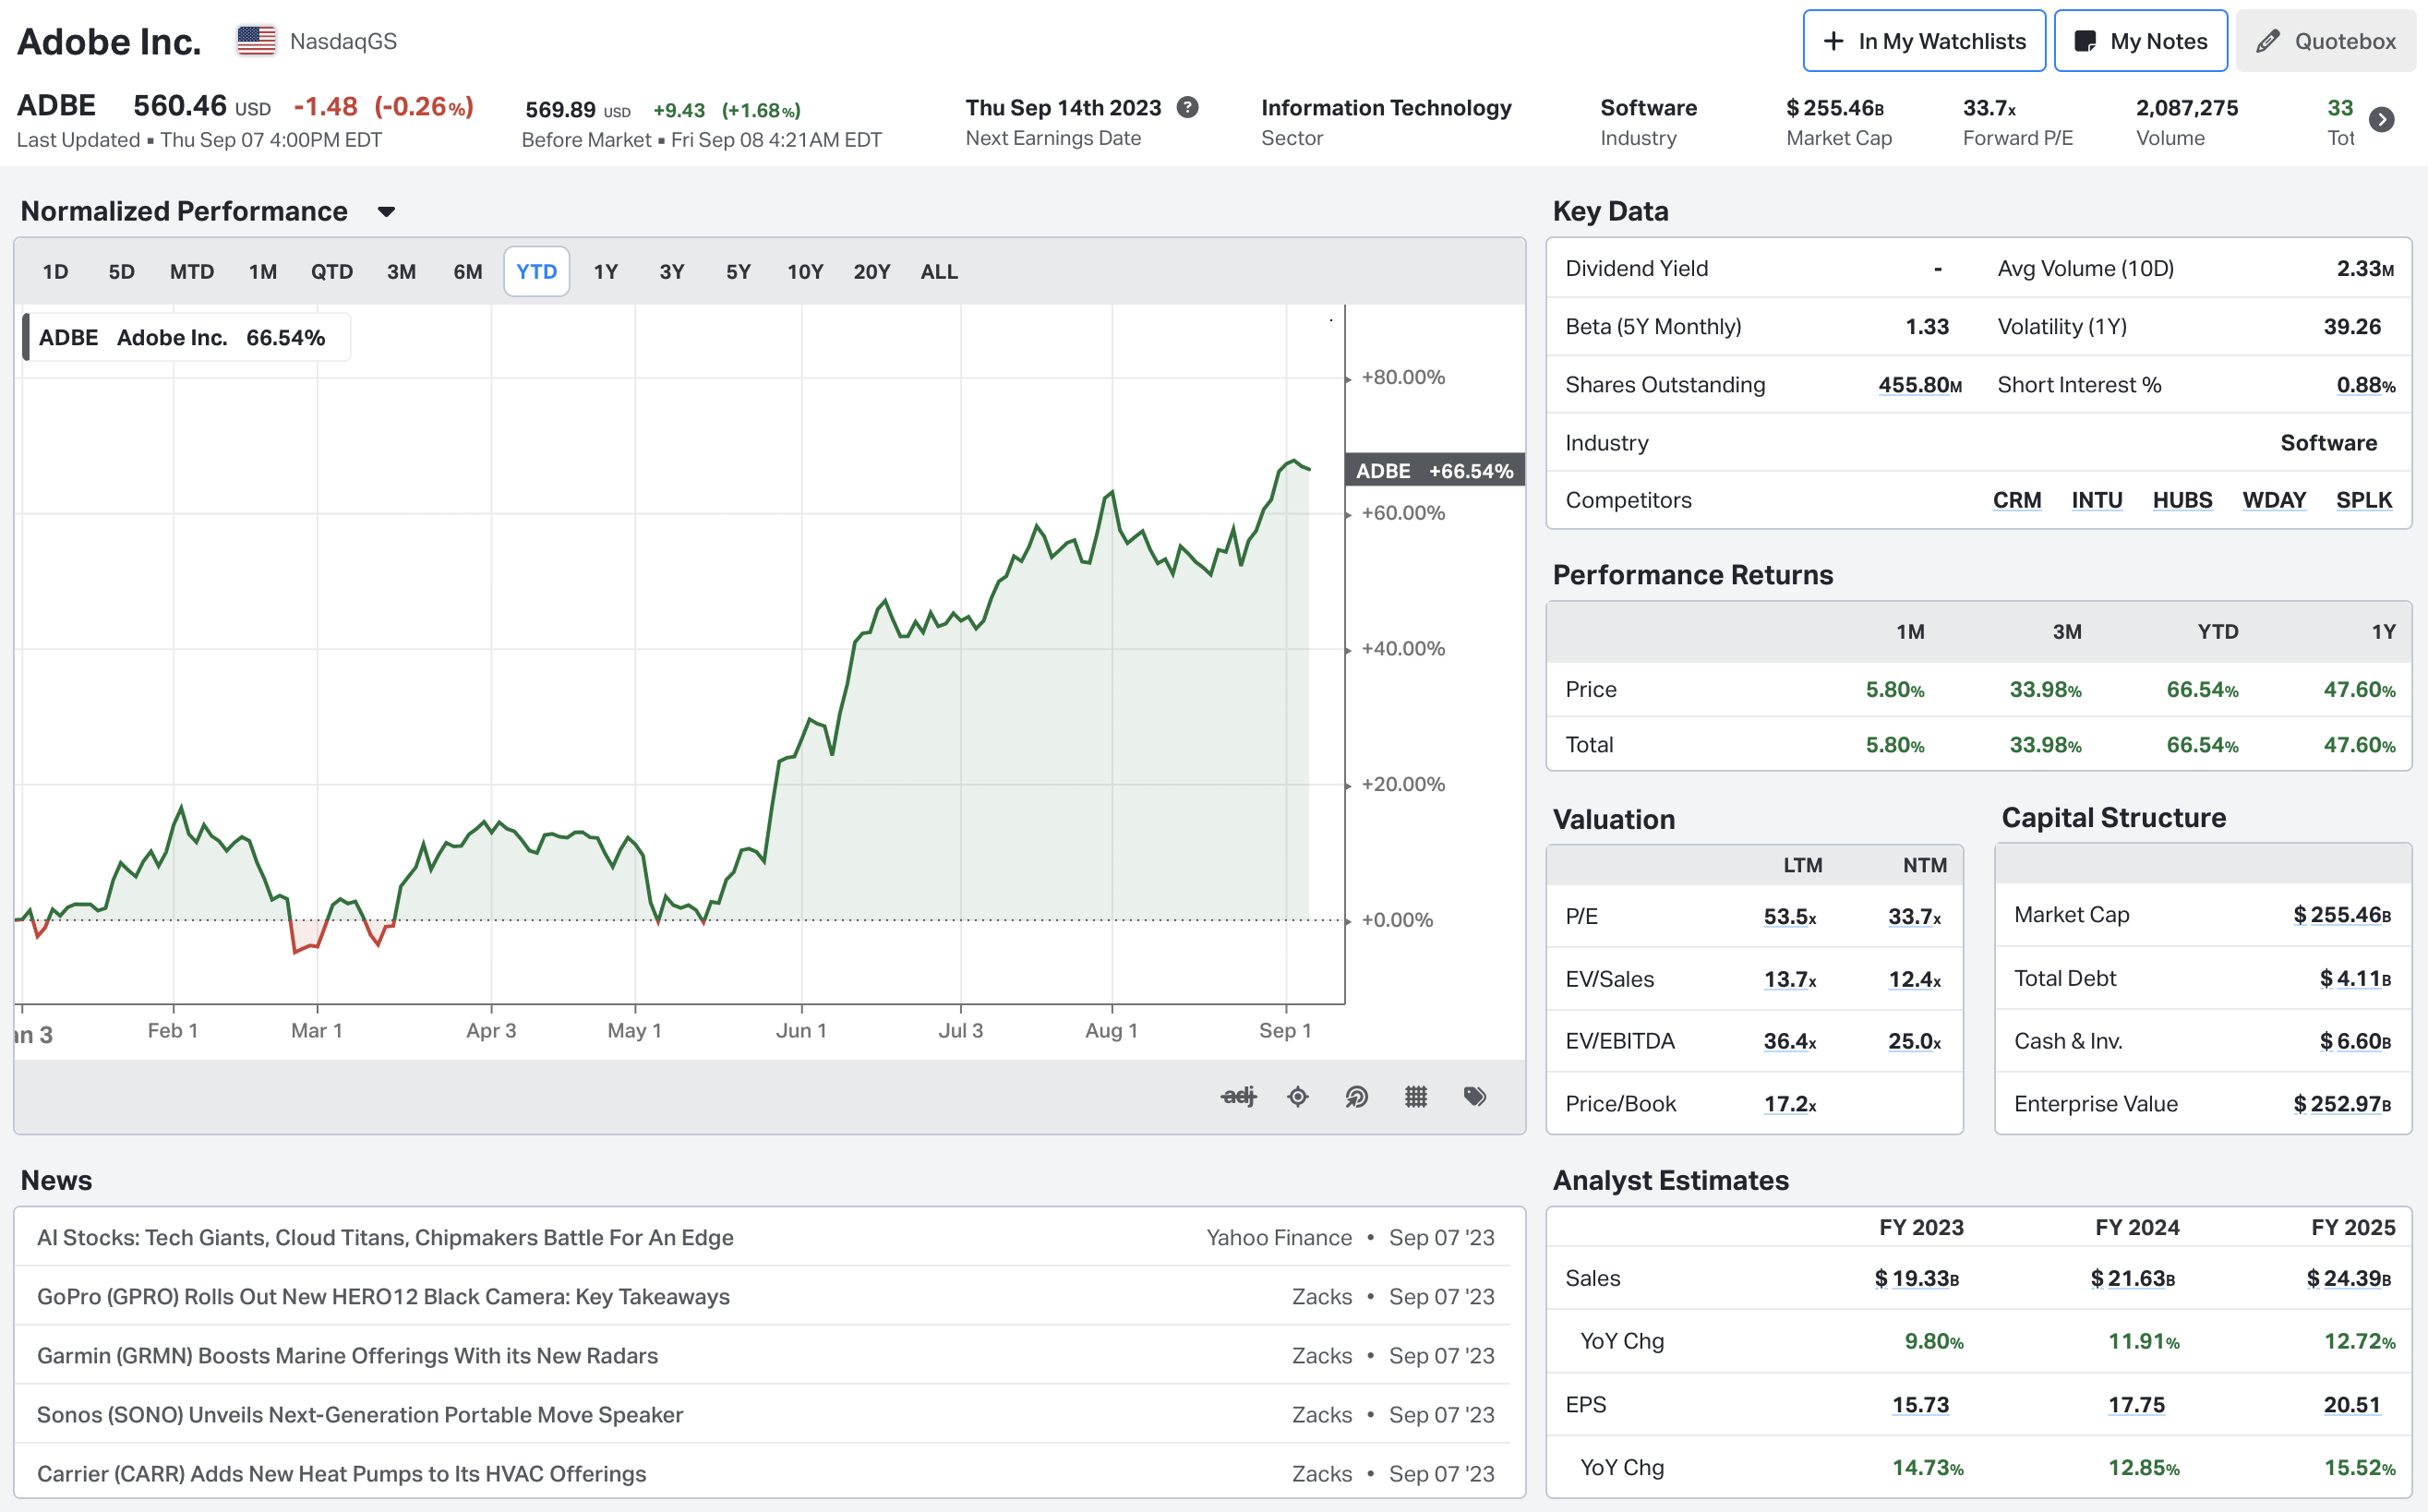Open the Carrier Heat Pumps news article
This screenshot has height=1512, width=2428.
pyautogui.click(x=341, y=1474)
